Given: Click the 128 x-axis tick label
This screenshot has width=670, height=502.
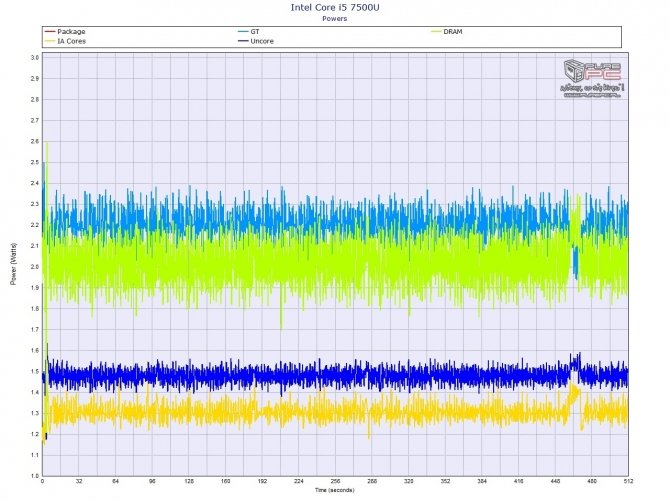Looking at the screenshot, I should (189, 481).
